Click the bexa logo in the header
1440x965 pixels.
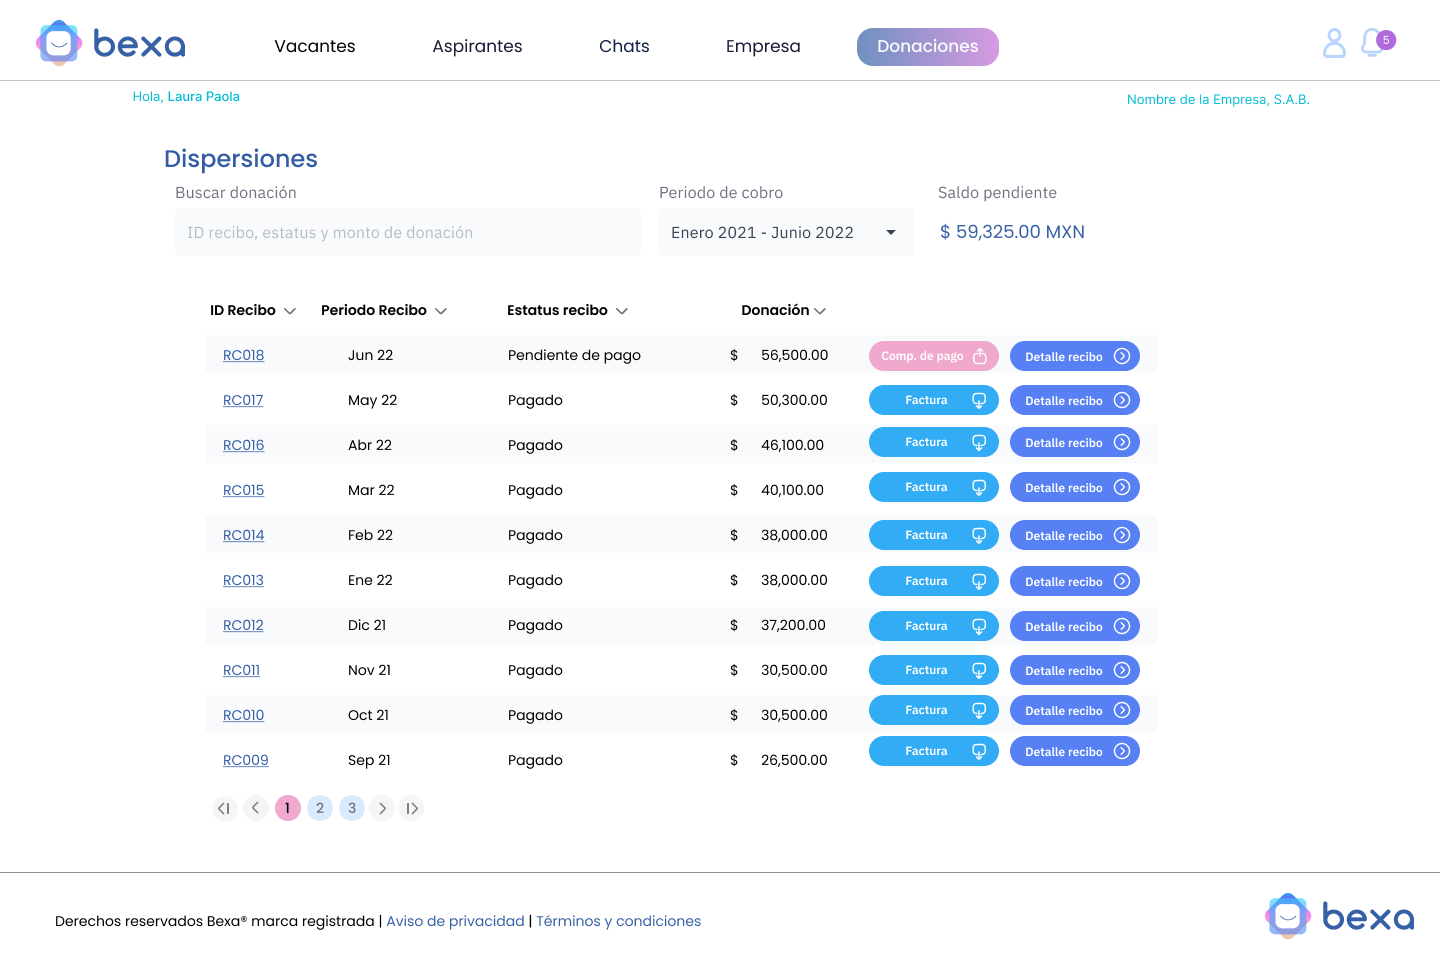[110, 42]
